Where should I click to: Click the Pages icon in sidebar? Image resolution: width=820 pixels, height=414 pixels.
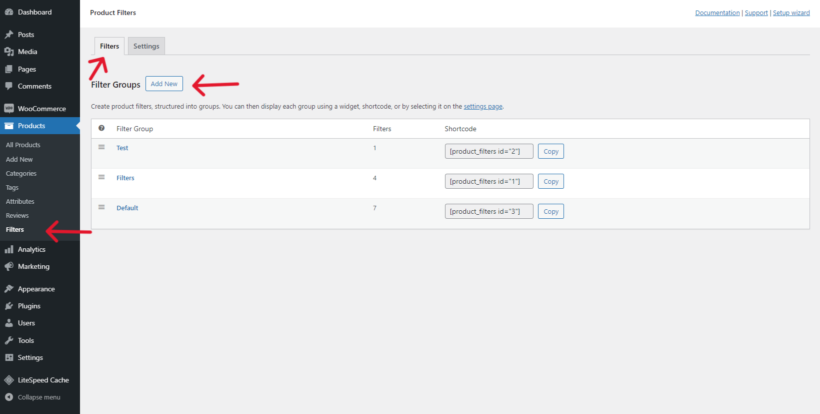pos(8,69)
